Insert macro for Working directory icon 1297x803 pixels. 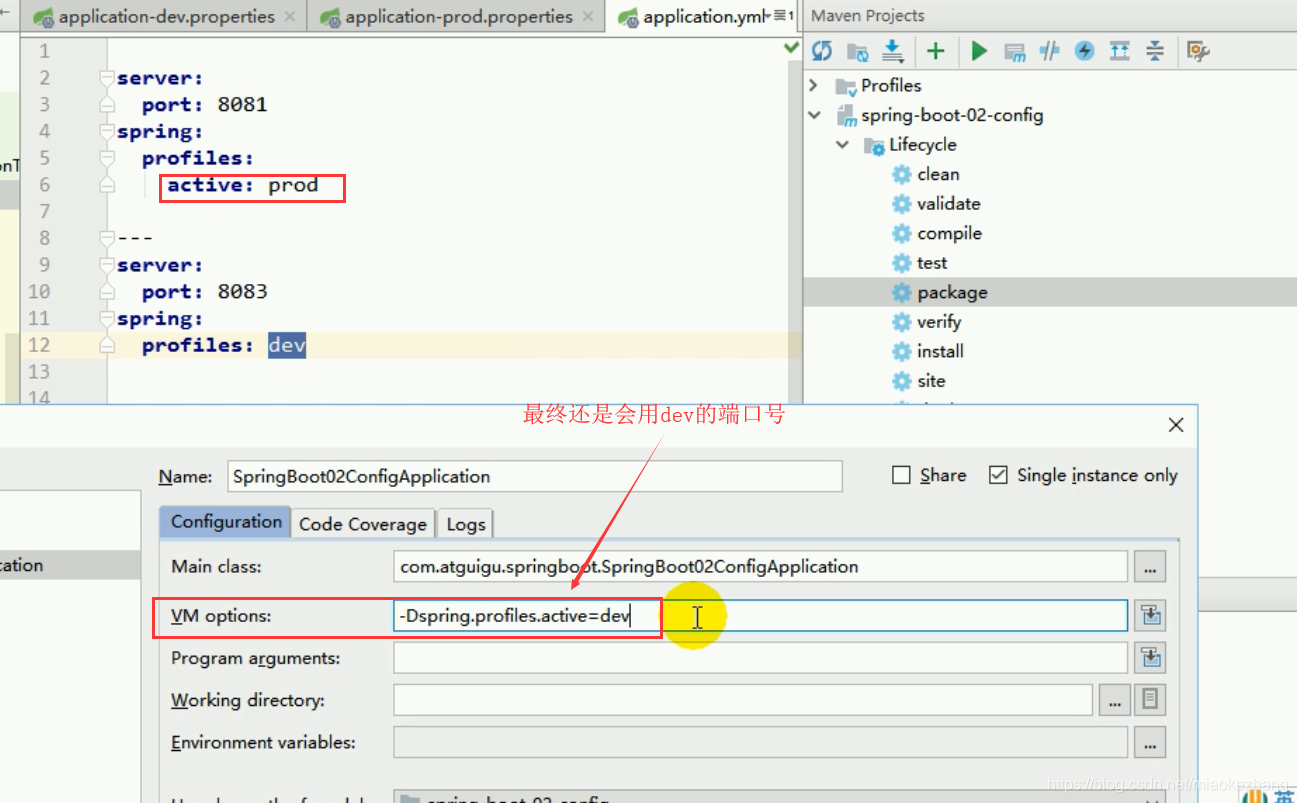coord(1151,700)
